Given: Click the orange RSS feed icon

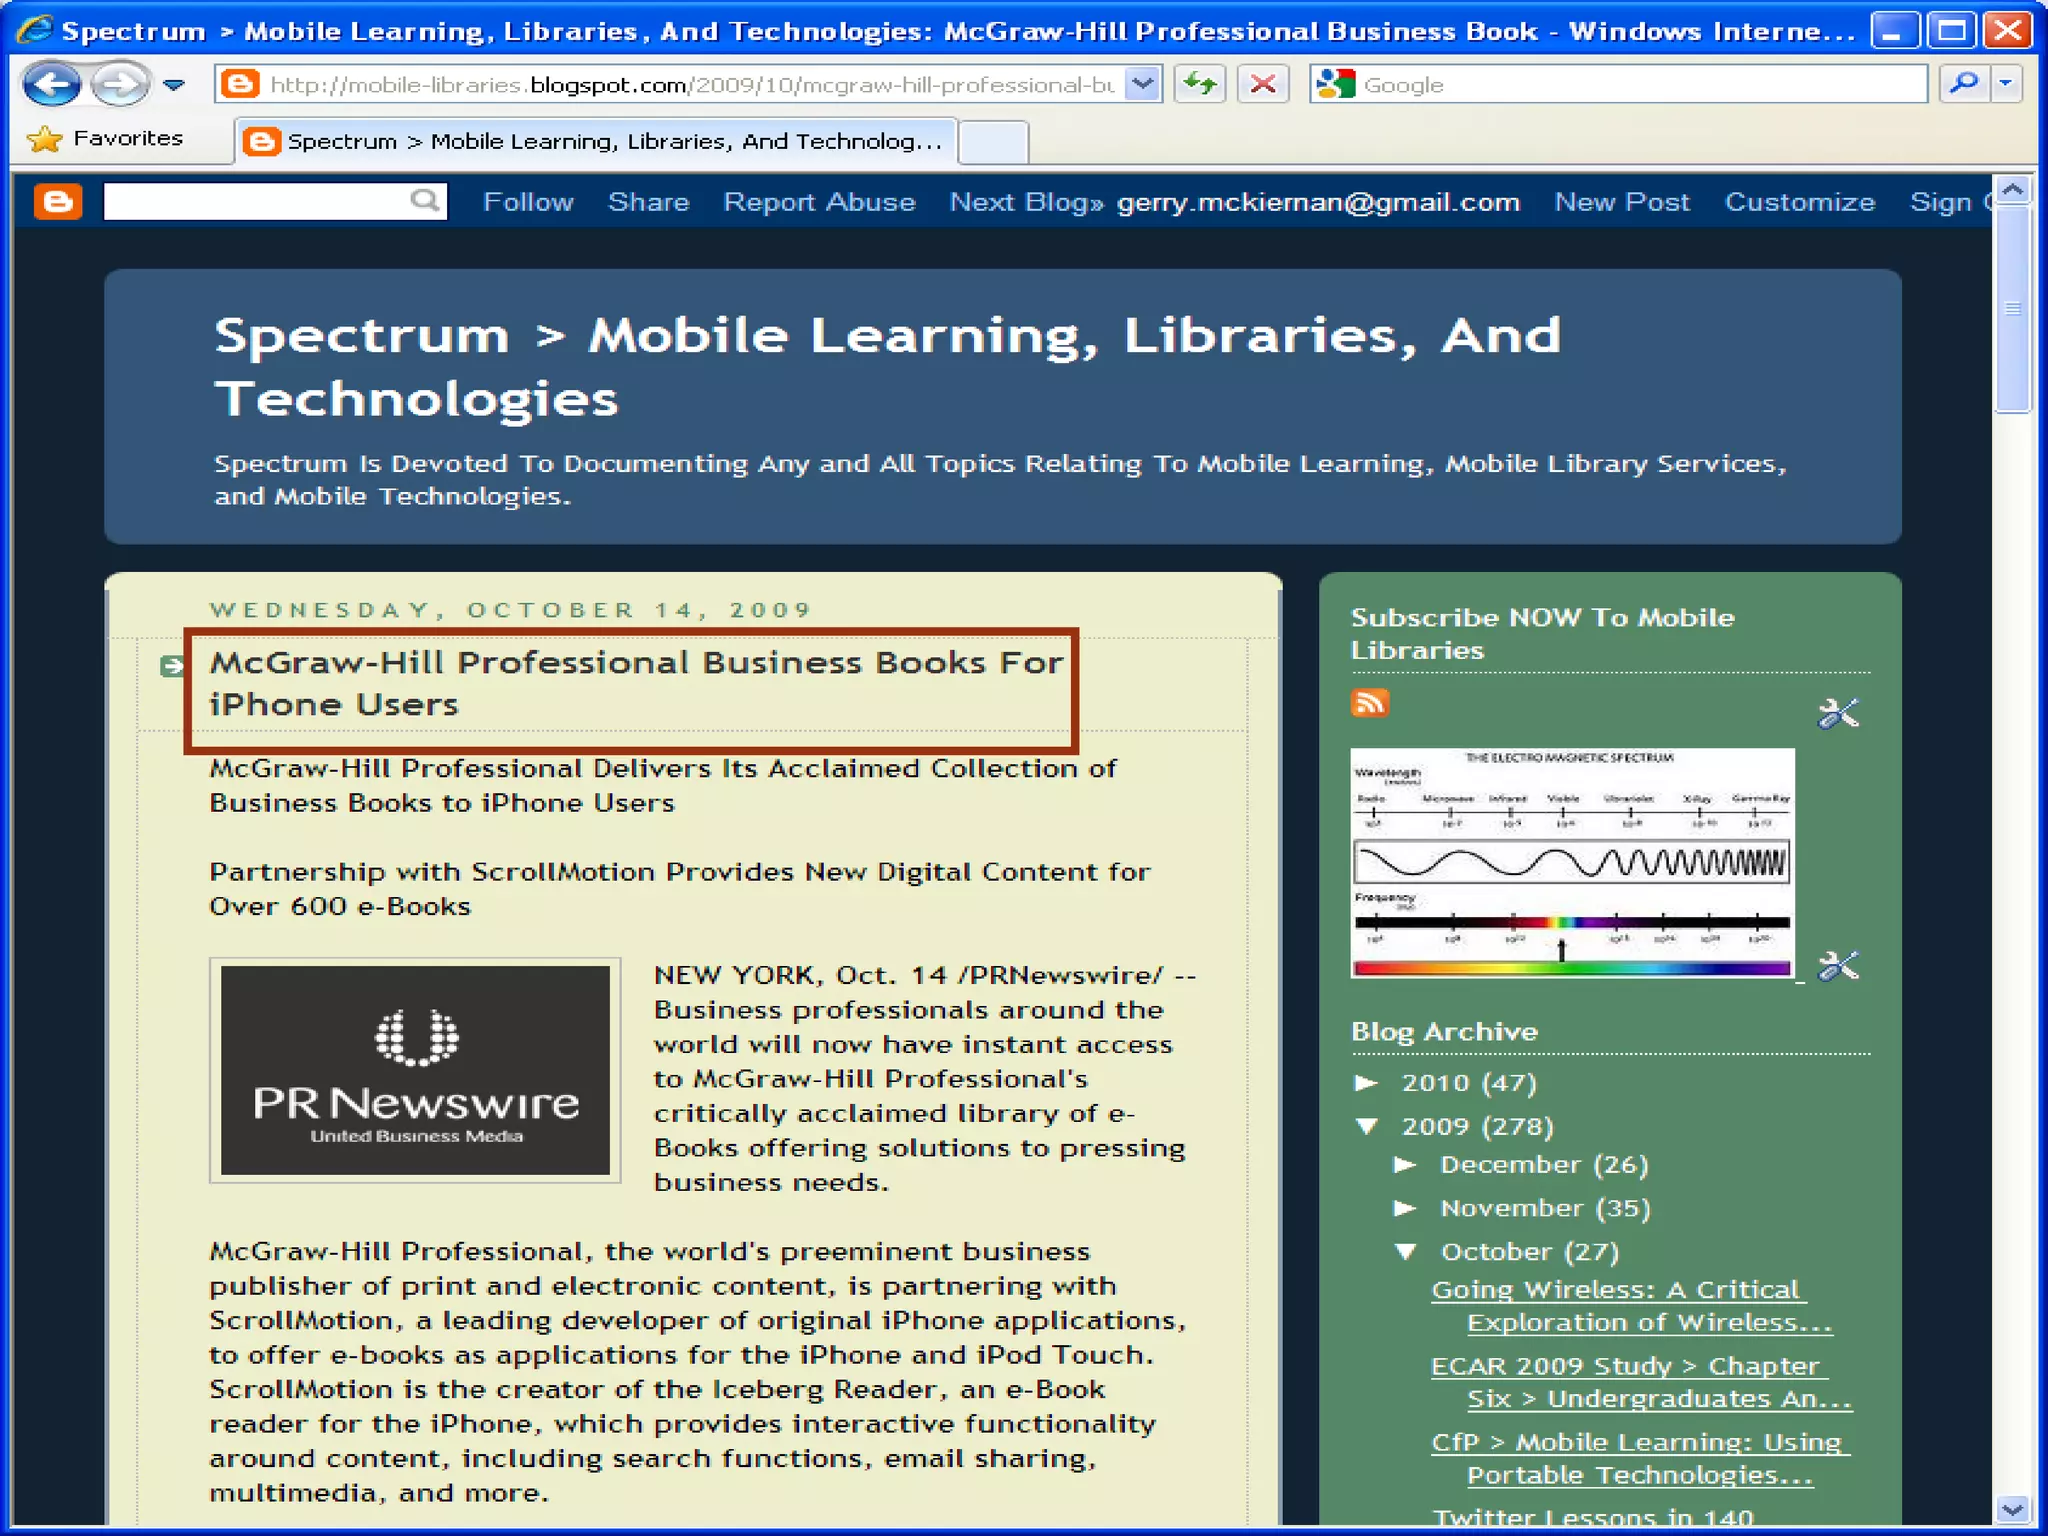Looking at the screenshot, I should click(1369, 703).
